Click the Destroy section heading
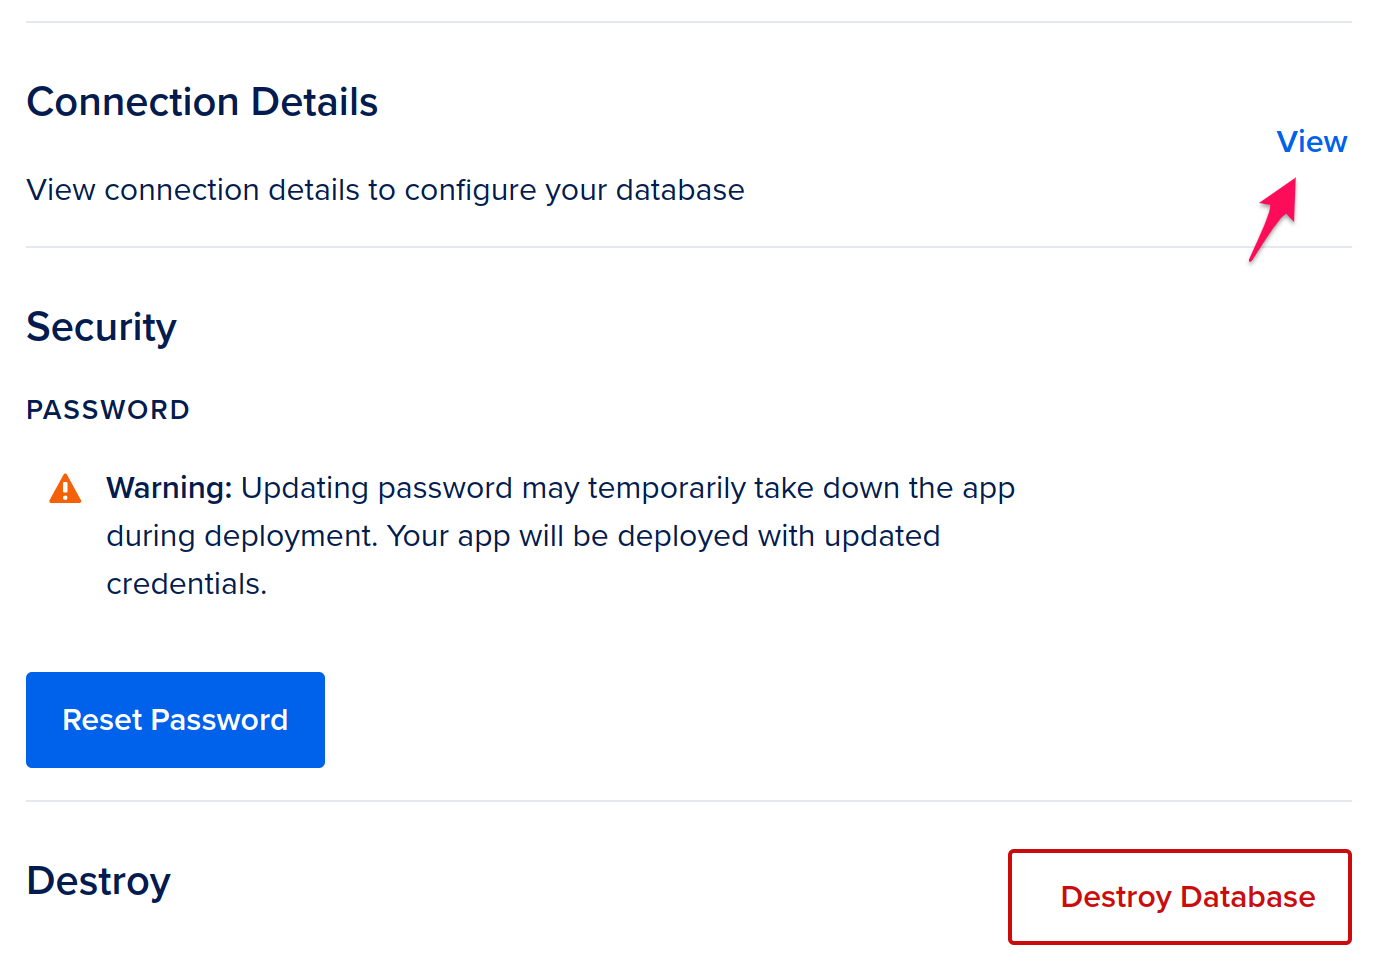1380x974 pixels. point(98,881)
